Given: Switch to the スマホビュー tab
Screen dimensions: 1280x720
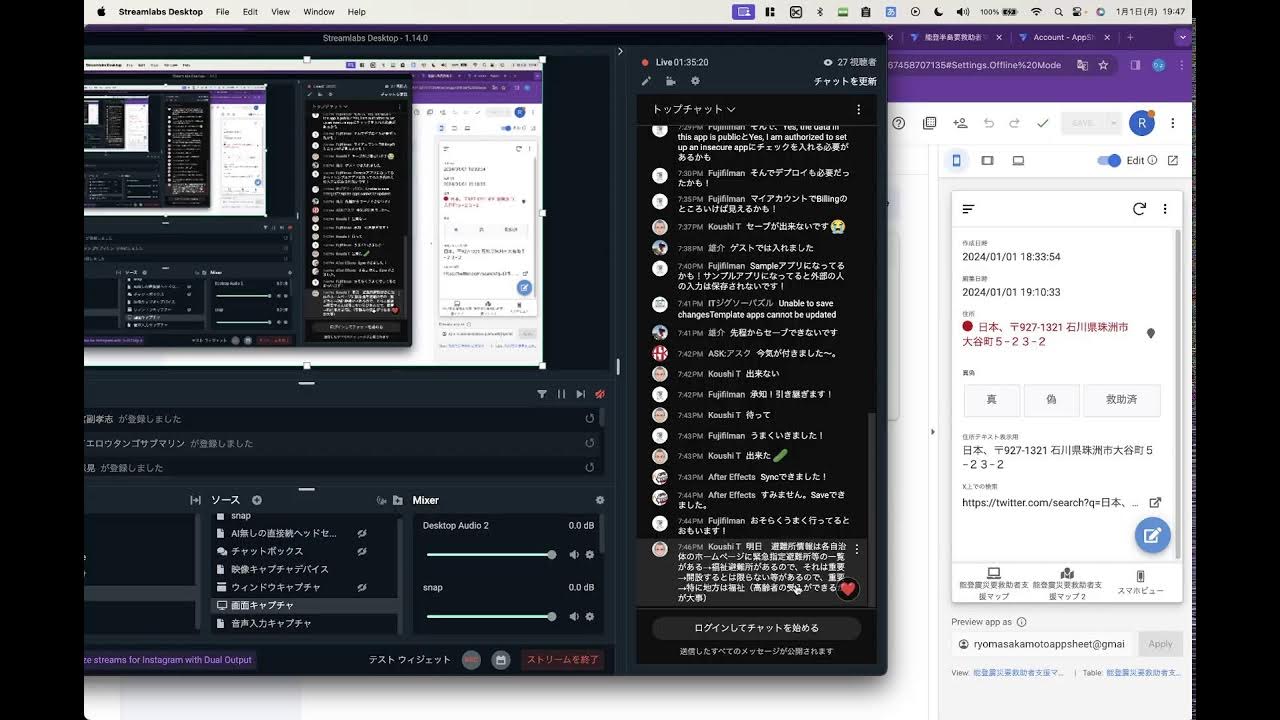Looking at the screenshot, I should click(x=1140, y=580).
